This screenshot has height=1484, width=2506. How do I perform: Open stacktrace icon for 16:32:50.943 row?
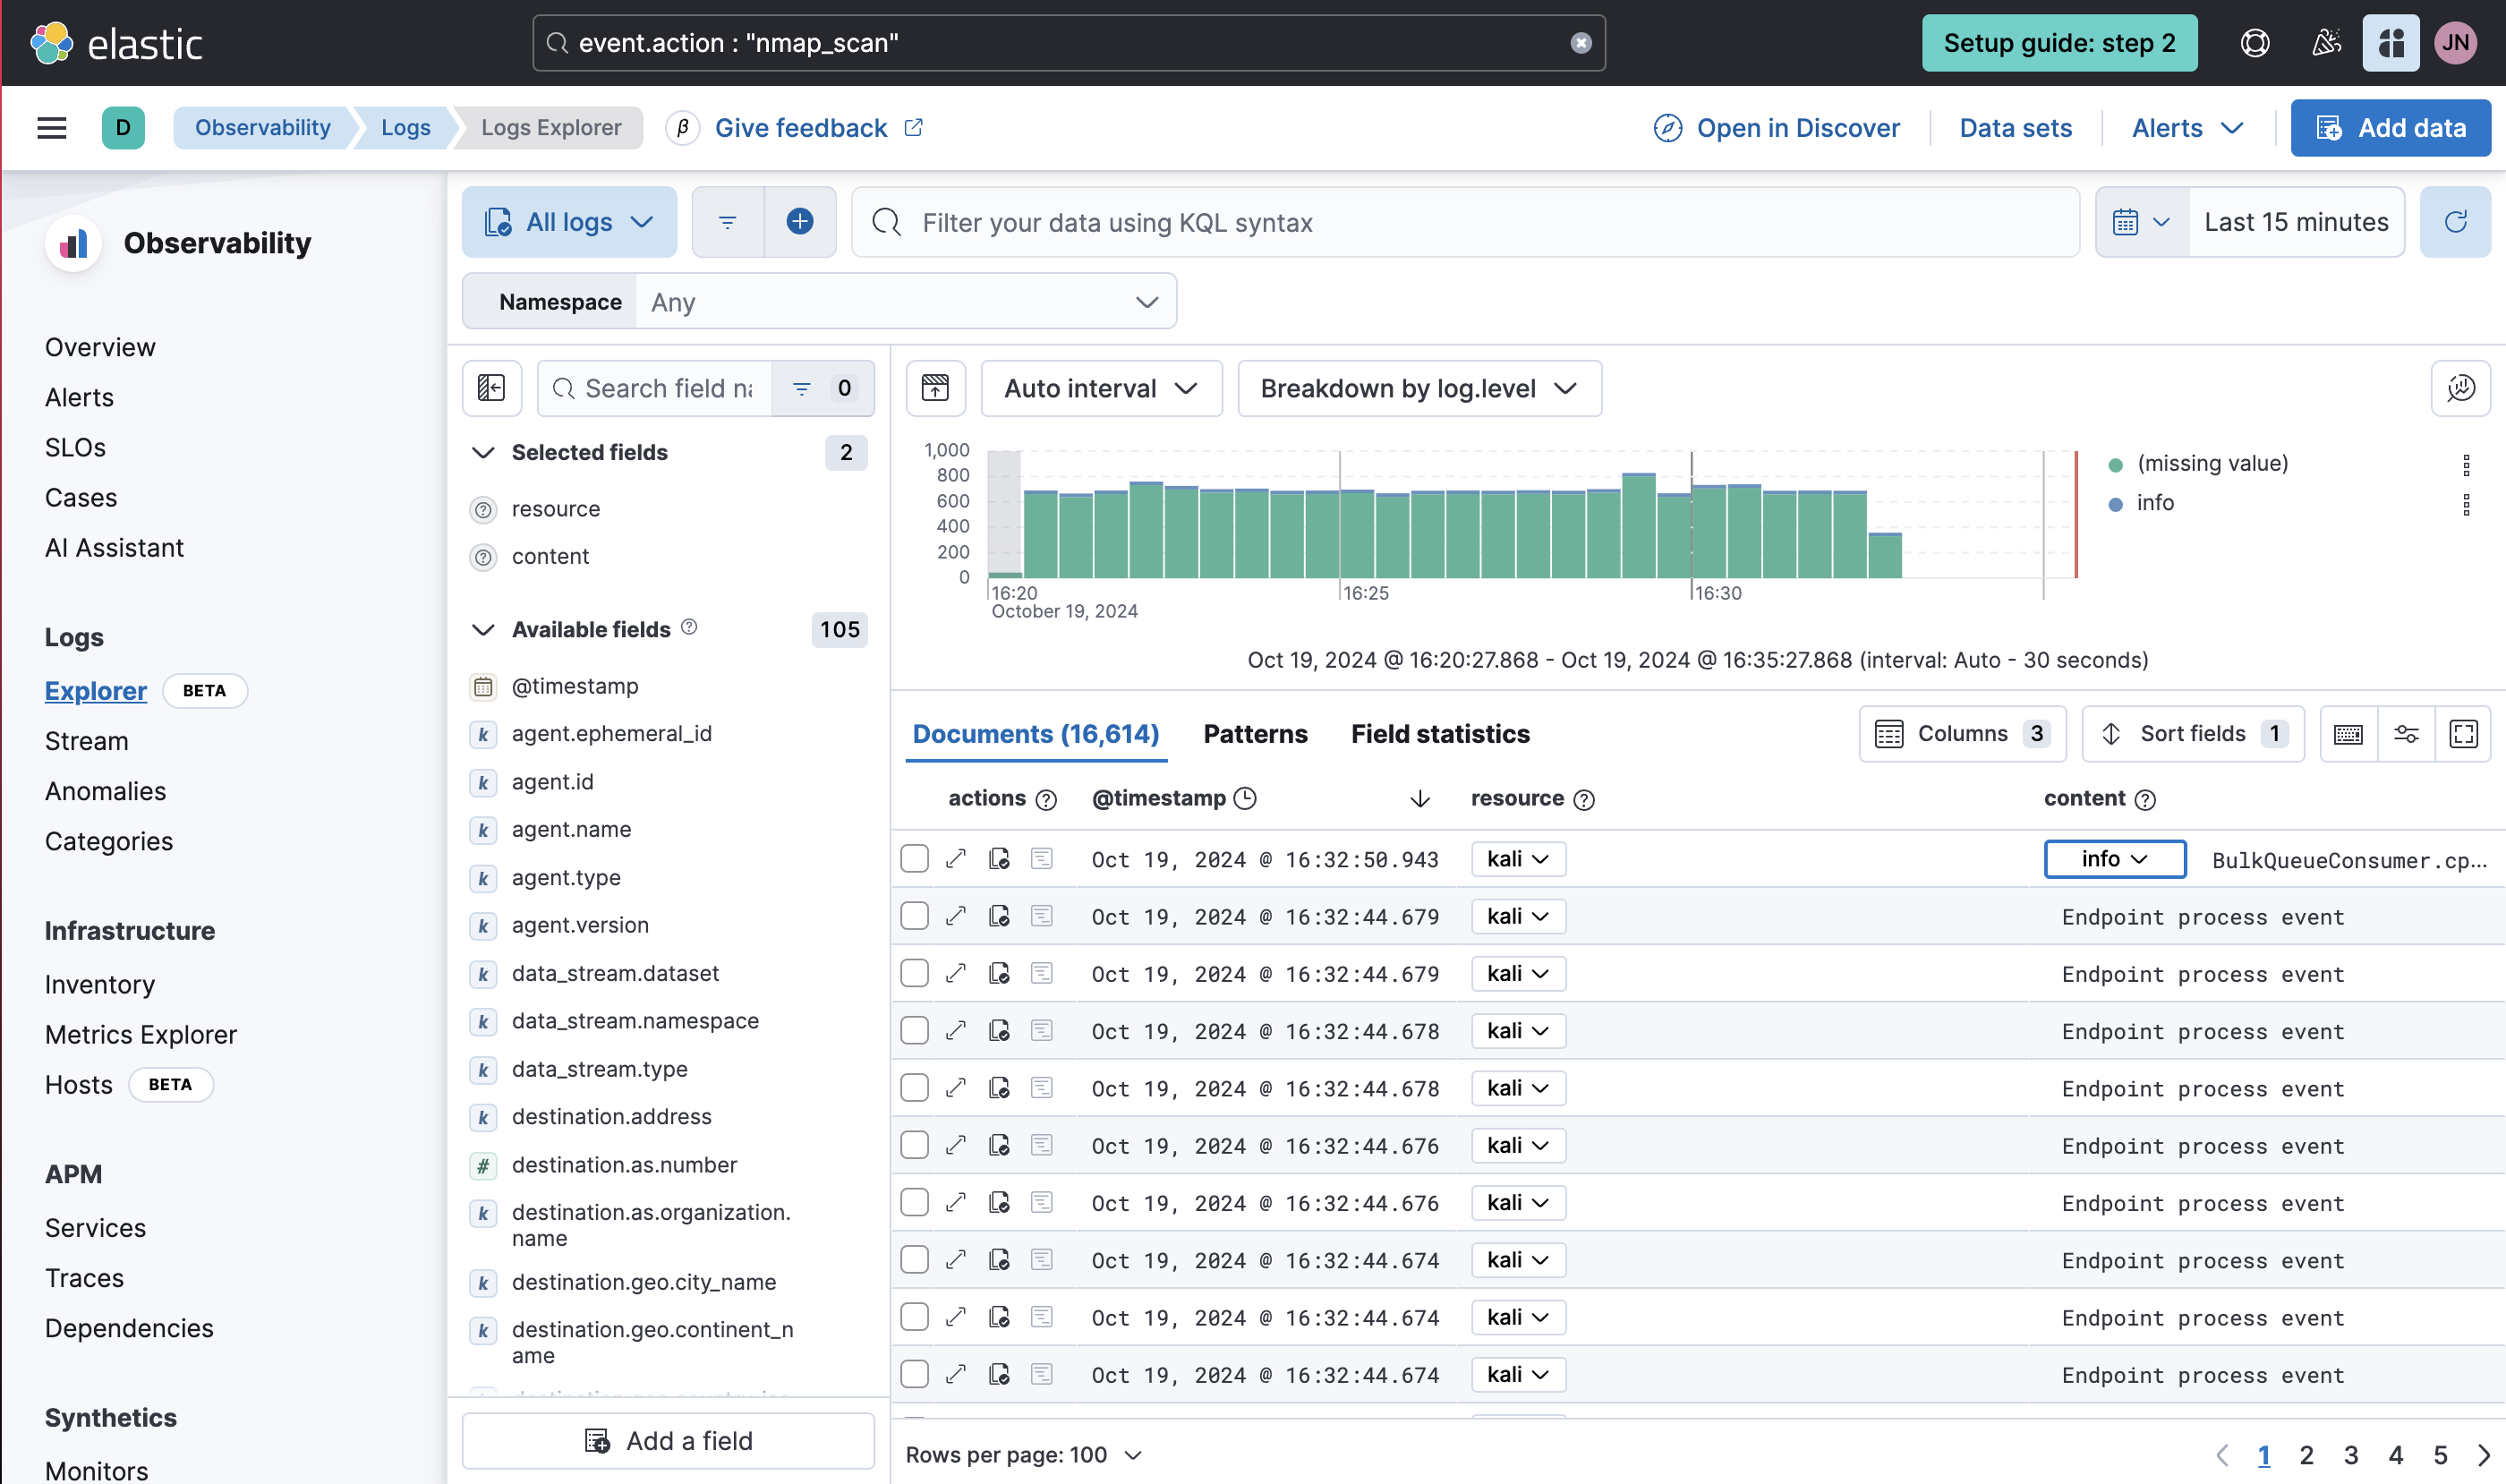1042,859
